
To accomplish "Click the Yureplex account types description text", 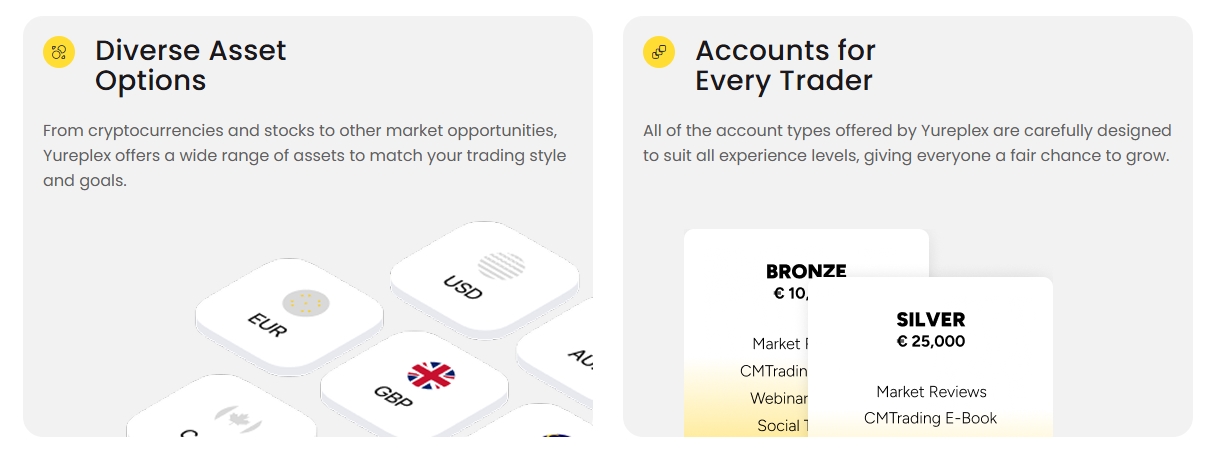I will pos(907,143).
